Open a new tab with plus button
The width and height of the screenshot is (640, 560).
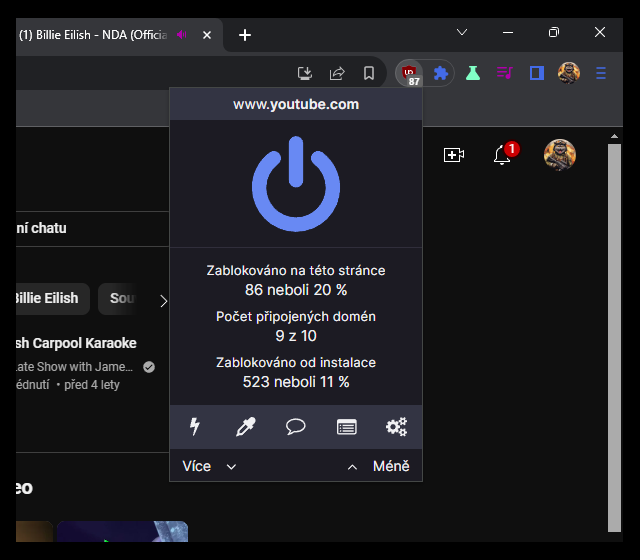click(x=244, y=35)
